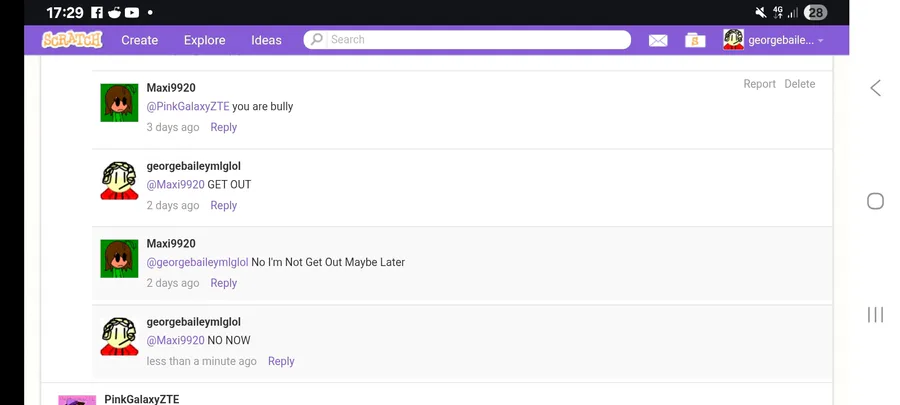Click the Scratch logo

click(72, 40)
